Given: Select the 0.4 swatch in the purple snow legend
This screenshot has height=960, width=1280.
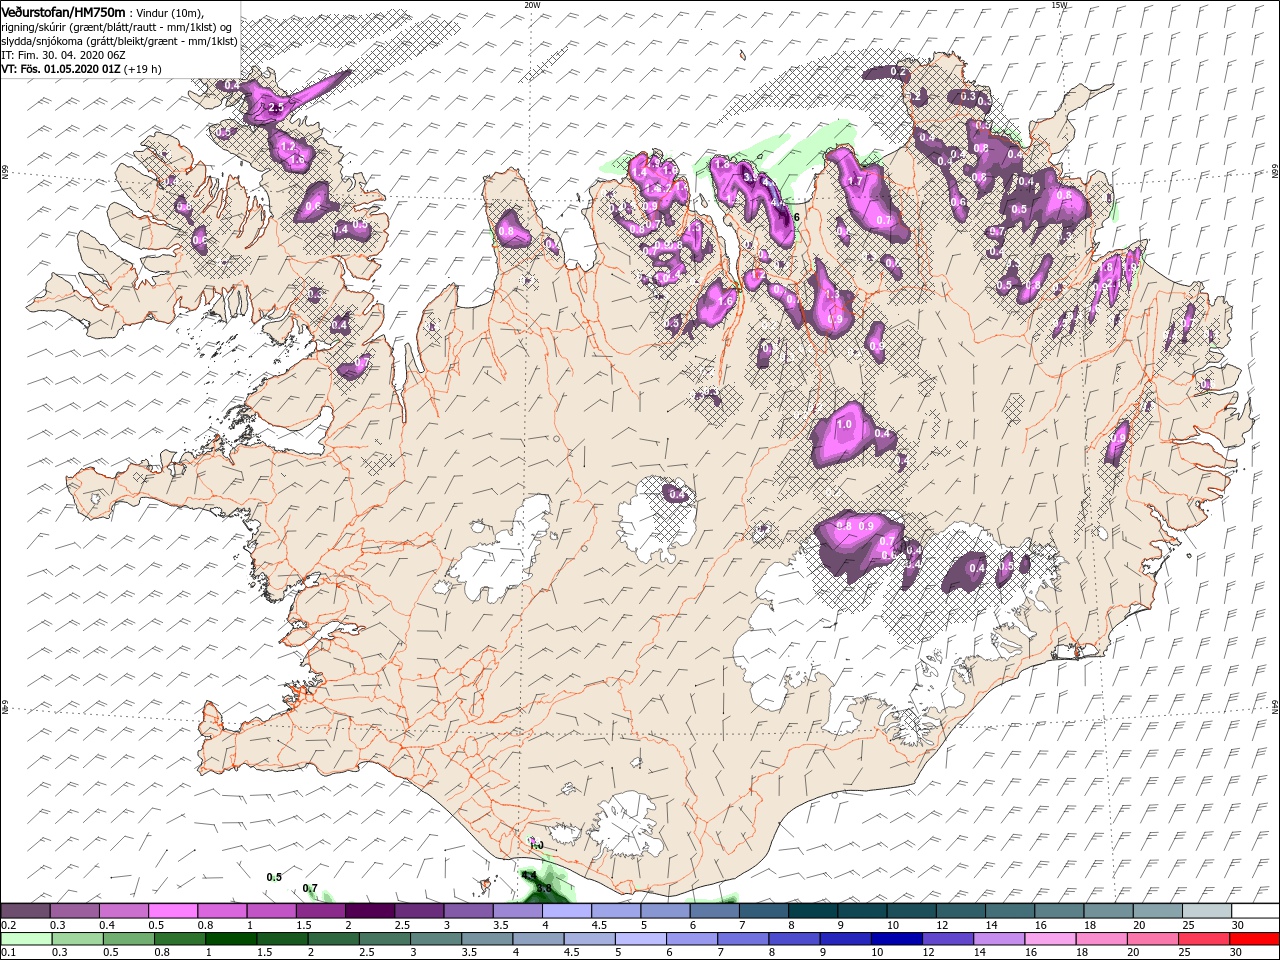Looking at the screenshot, I should point(123,911).
